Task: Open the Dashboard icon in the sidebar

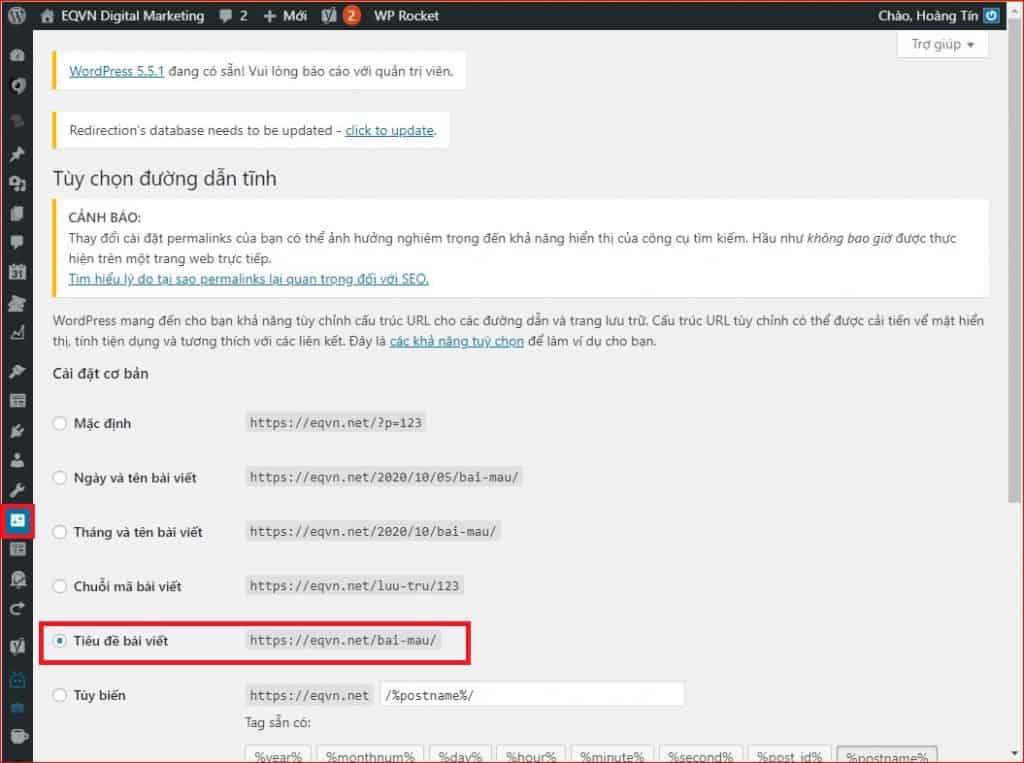Action: point(16,55)
